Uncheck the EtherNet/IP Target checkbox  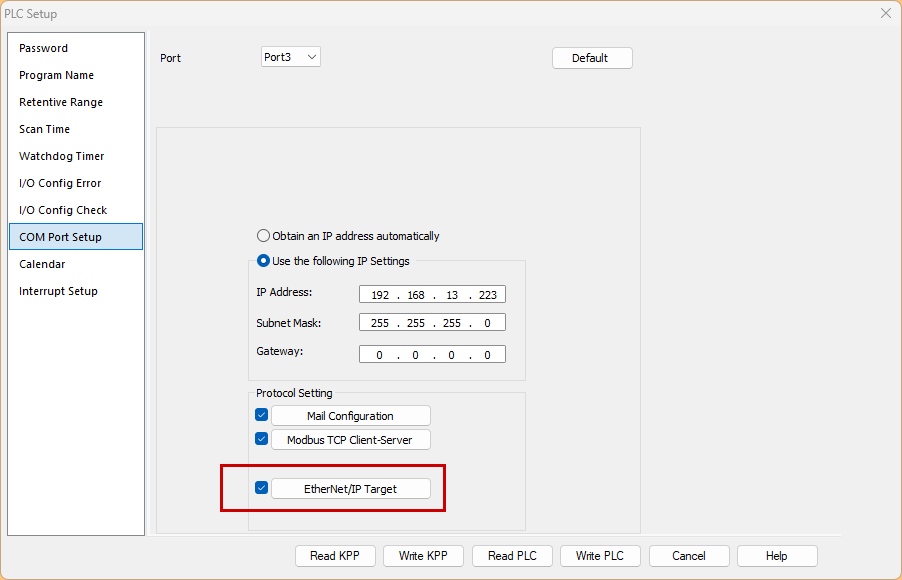tap(261, 488)
